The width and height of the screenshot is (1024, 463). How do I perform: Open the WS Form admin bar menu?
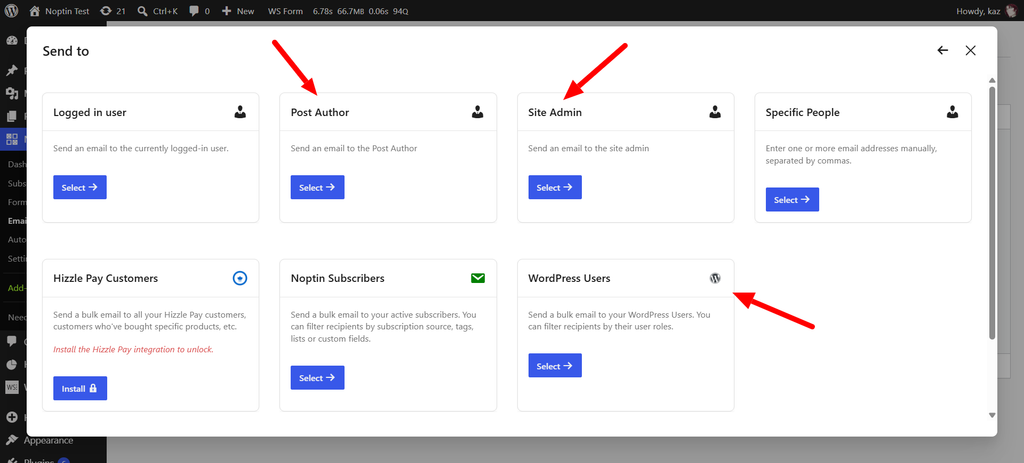point(285,11)
